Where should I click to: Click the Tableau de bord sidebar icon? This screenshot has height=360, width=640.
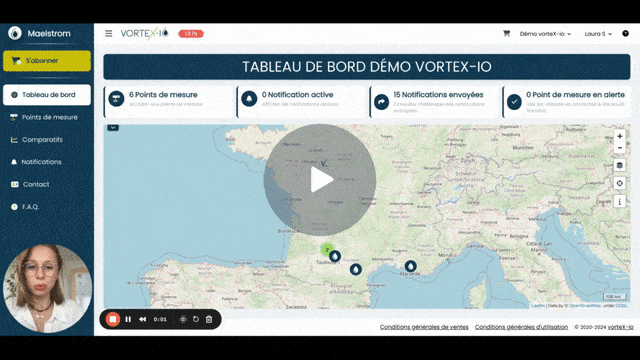pos(14,95)
